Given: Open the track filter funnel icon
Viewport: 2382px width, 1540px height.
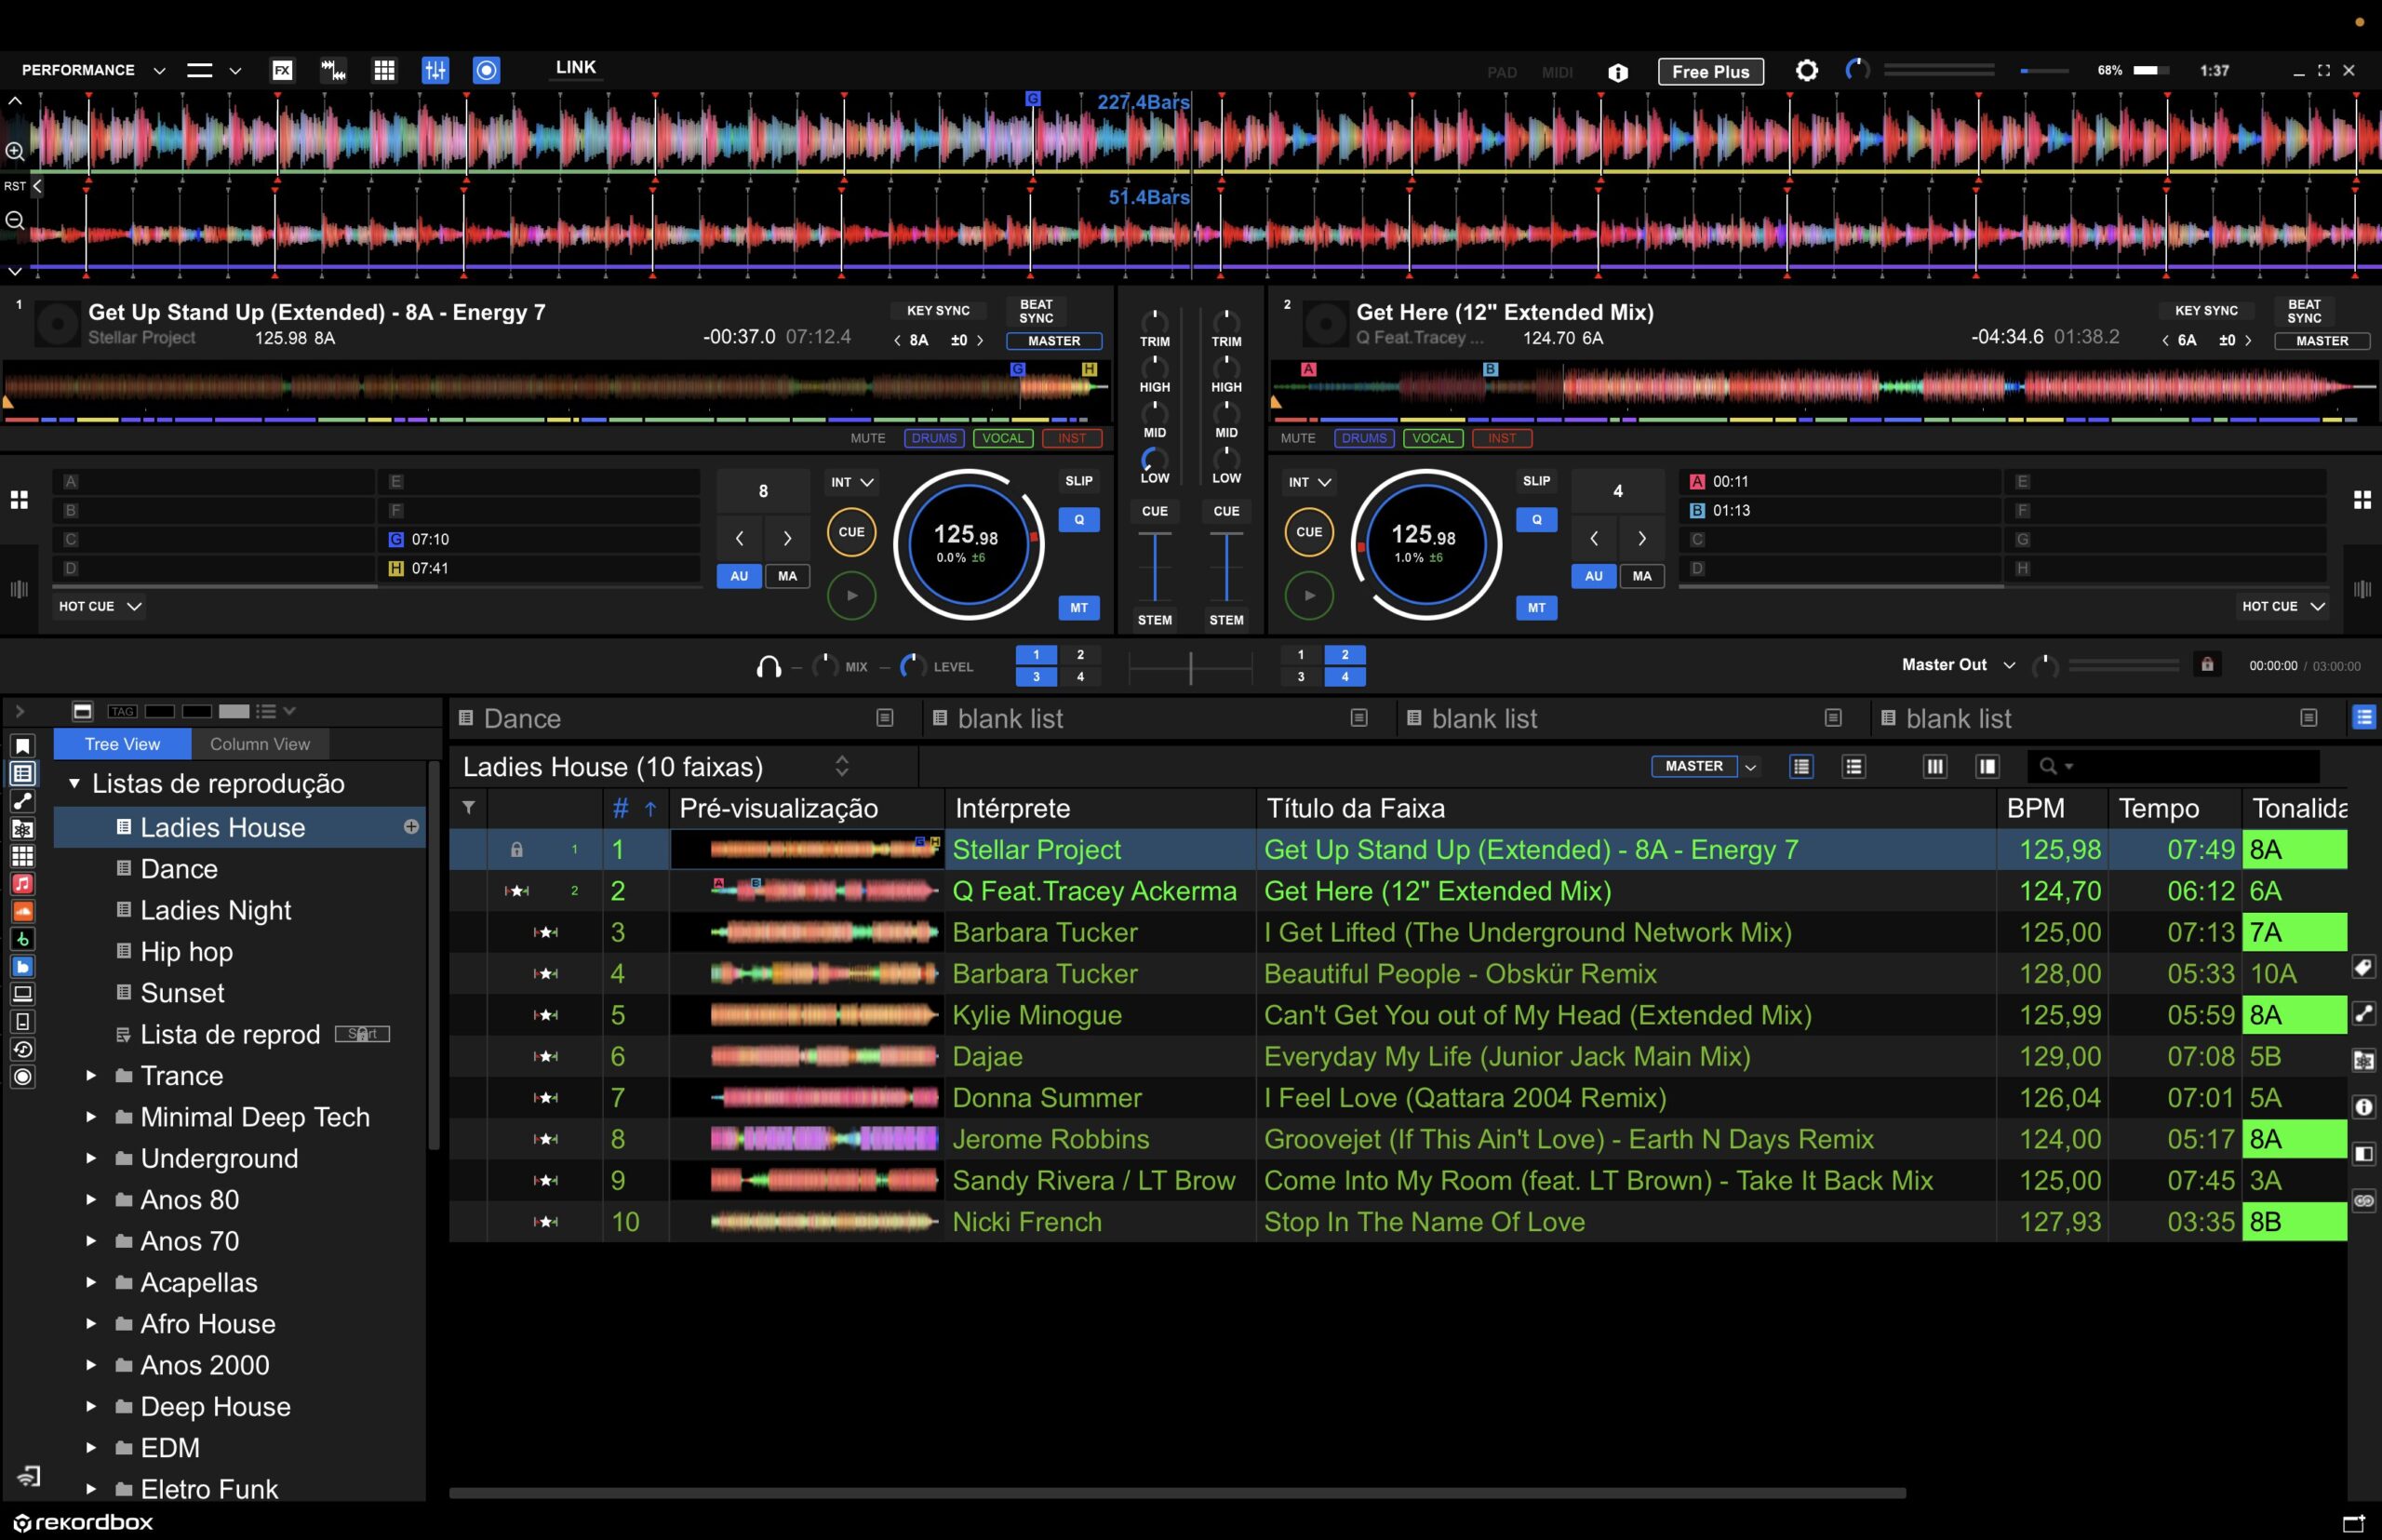Looking at the screenshot, I should tap(468, 808).
